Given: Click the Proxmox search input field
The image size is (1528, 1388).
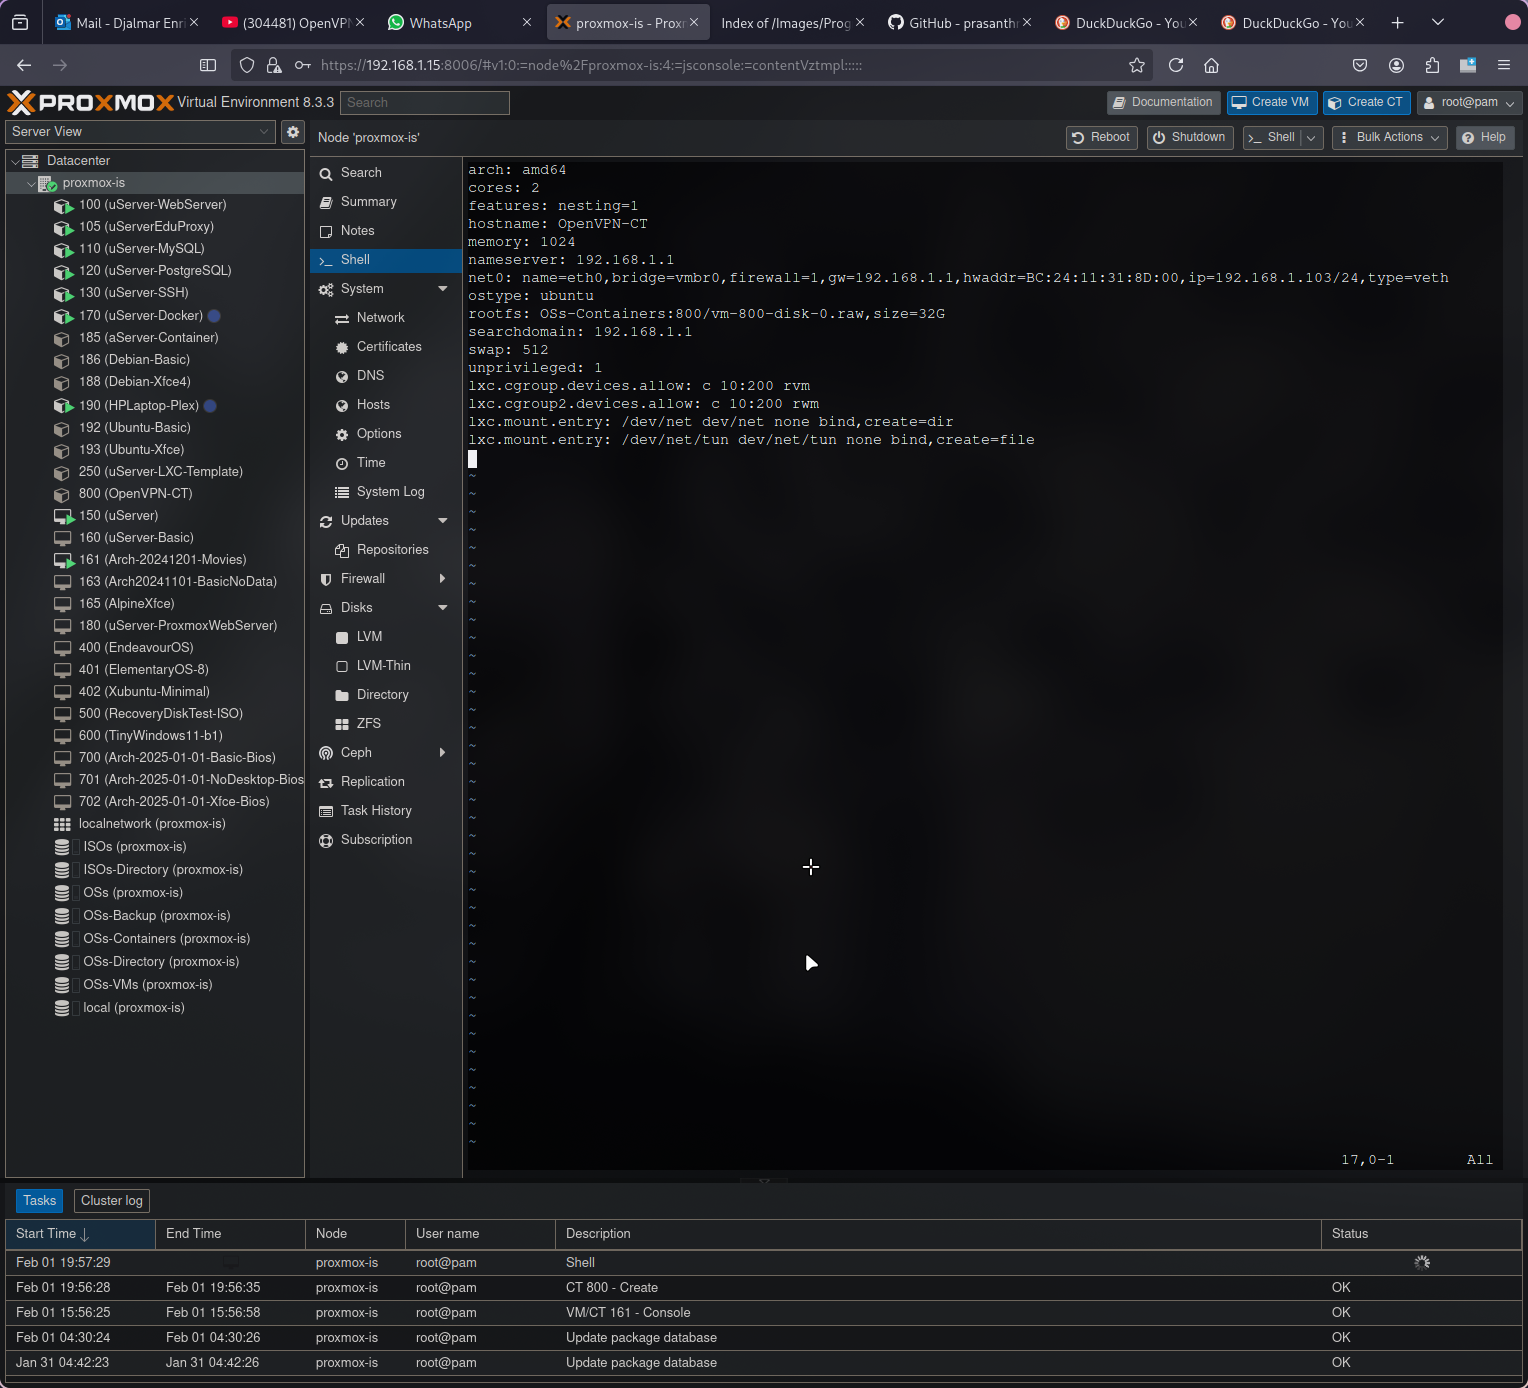Looking at the screenshot, I should (424, 103).
